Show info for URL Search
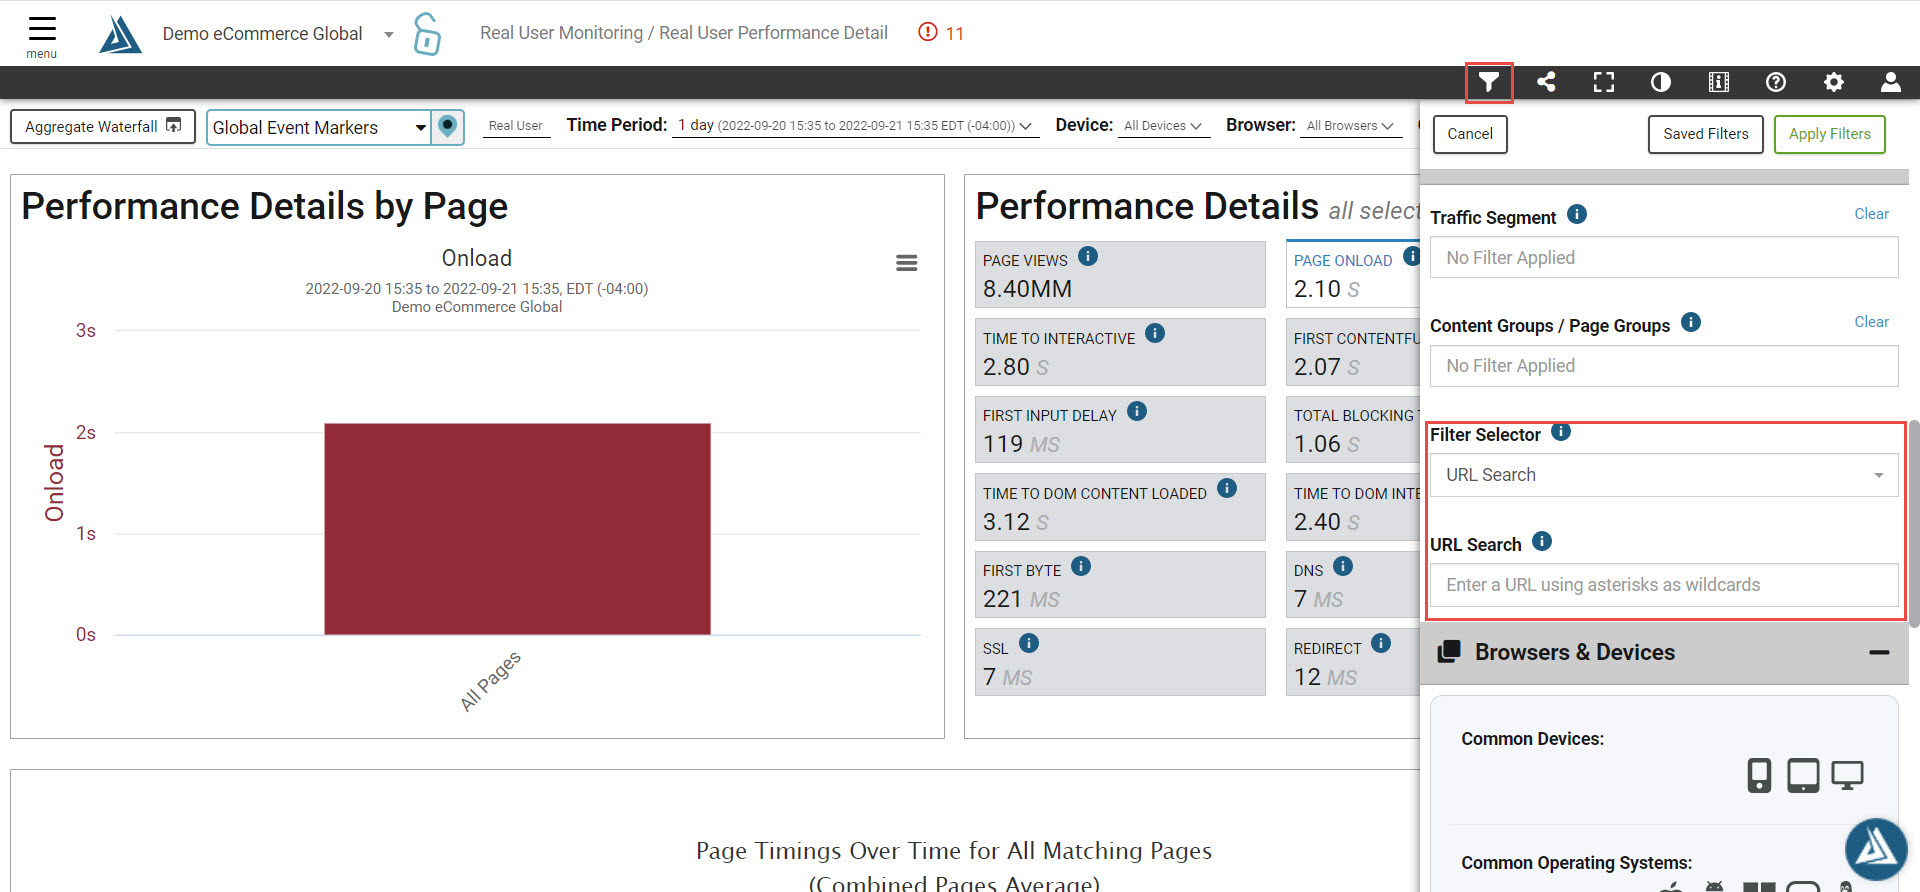This screenshot has width=1920, height=892. (1542, 541)
